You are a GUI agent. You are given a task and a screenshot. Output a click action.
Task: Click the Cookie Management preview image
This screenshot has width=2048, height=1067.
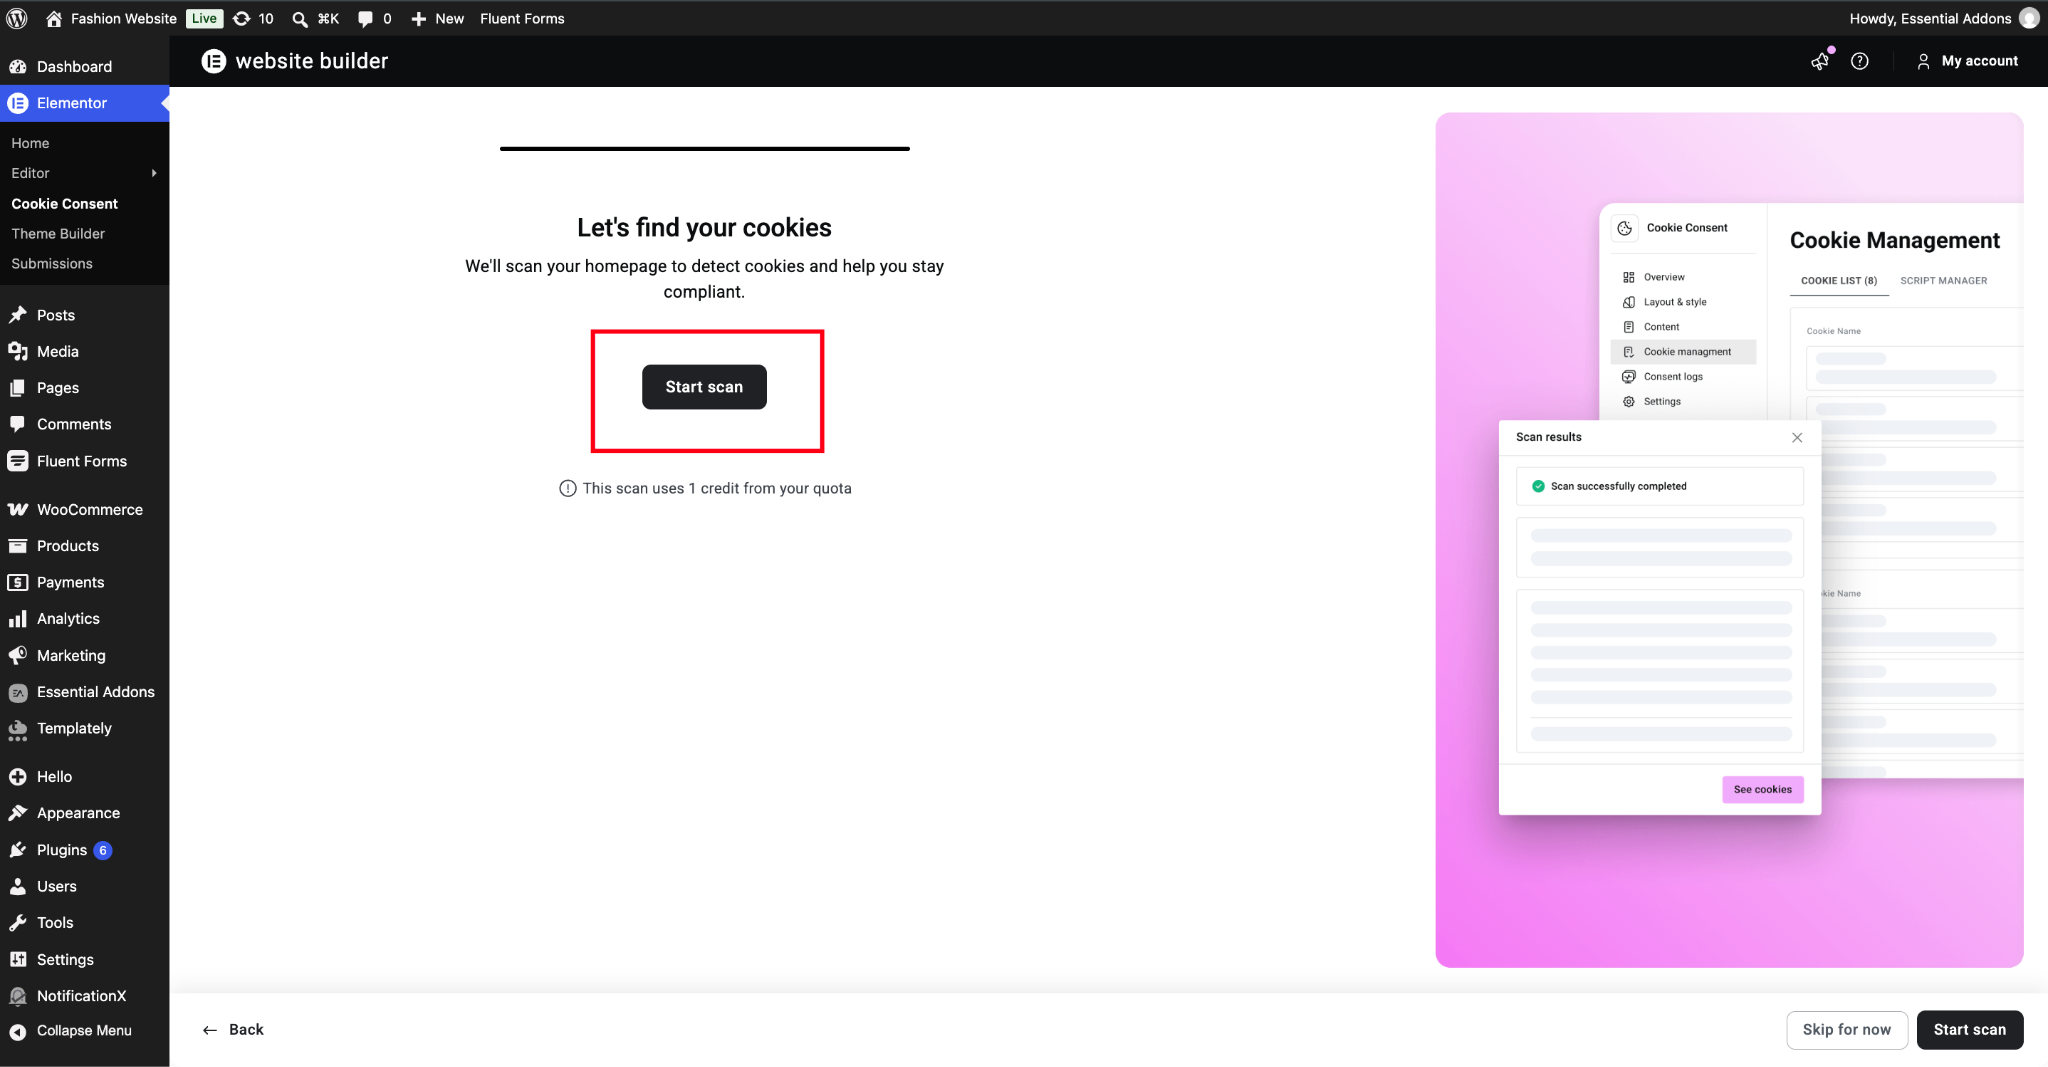click(1729, 540)
